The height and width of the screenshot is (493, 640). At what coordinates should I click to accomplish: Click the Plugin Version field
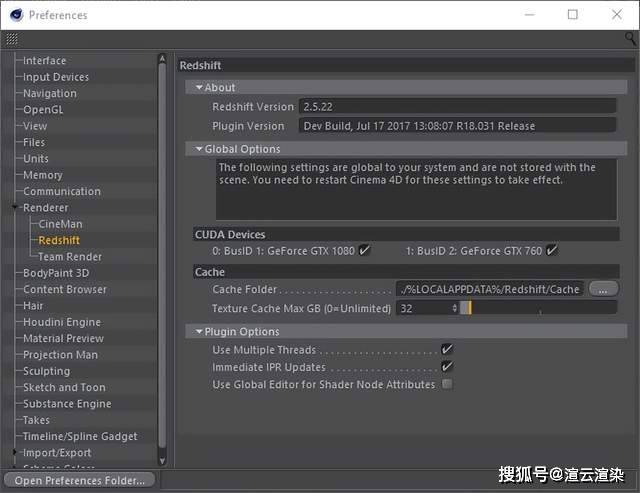(x=458, y=126)
